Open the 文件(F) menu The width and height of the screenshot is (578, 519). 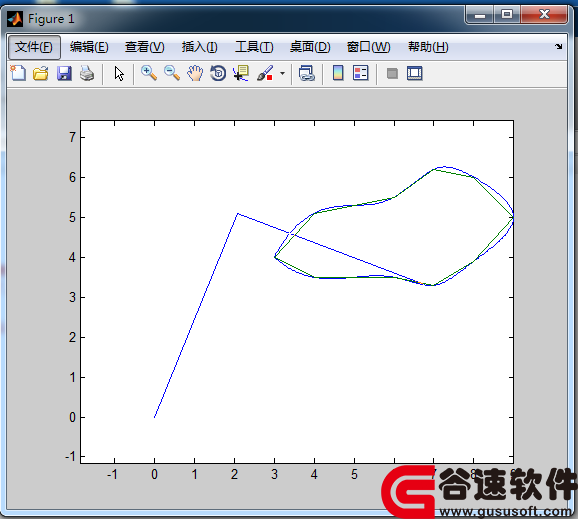(x=34, y=47)
